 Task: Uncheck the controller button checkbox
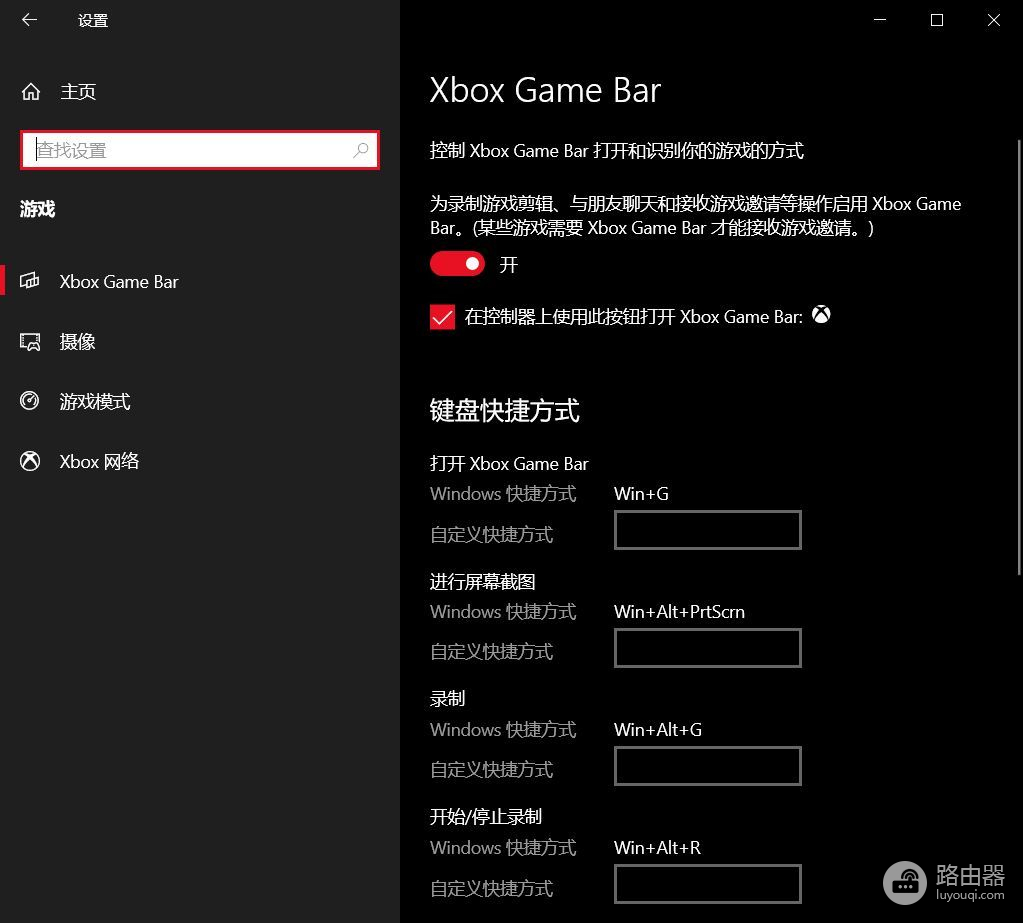pos(442,317)
